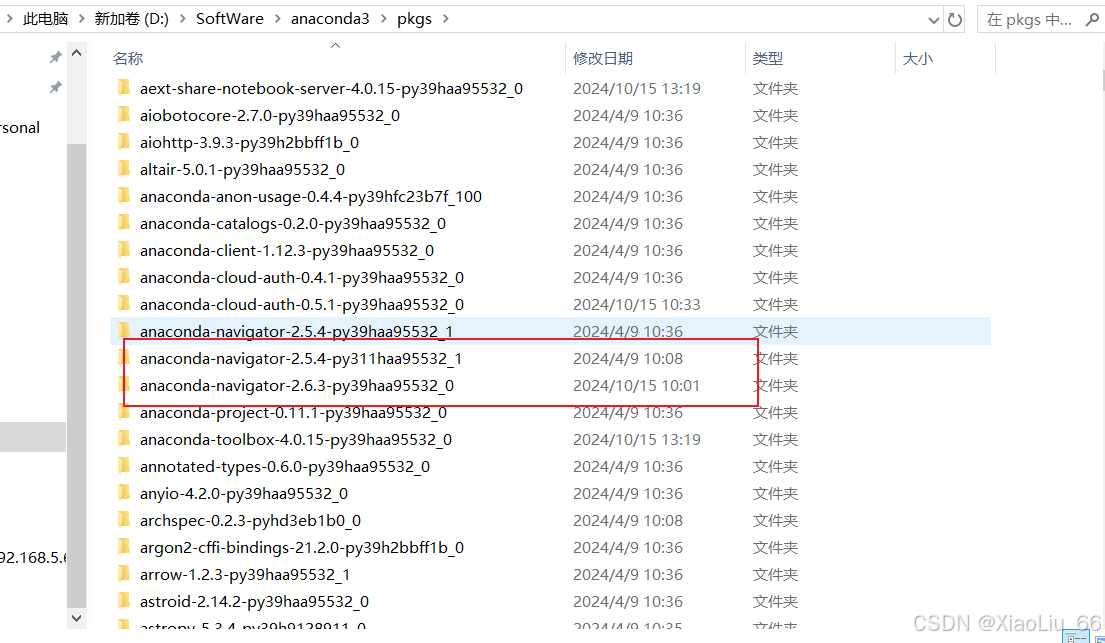Screen dimensions: 1105x643
Task: Click the navigation pane scroll up arrow
Action: pyautogui.click(x=77, y=53)
